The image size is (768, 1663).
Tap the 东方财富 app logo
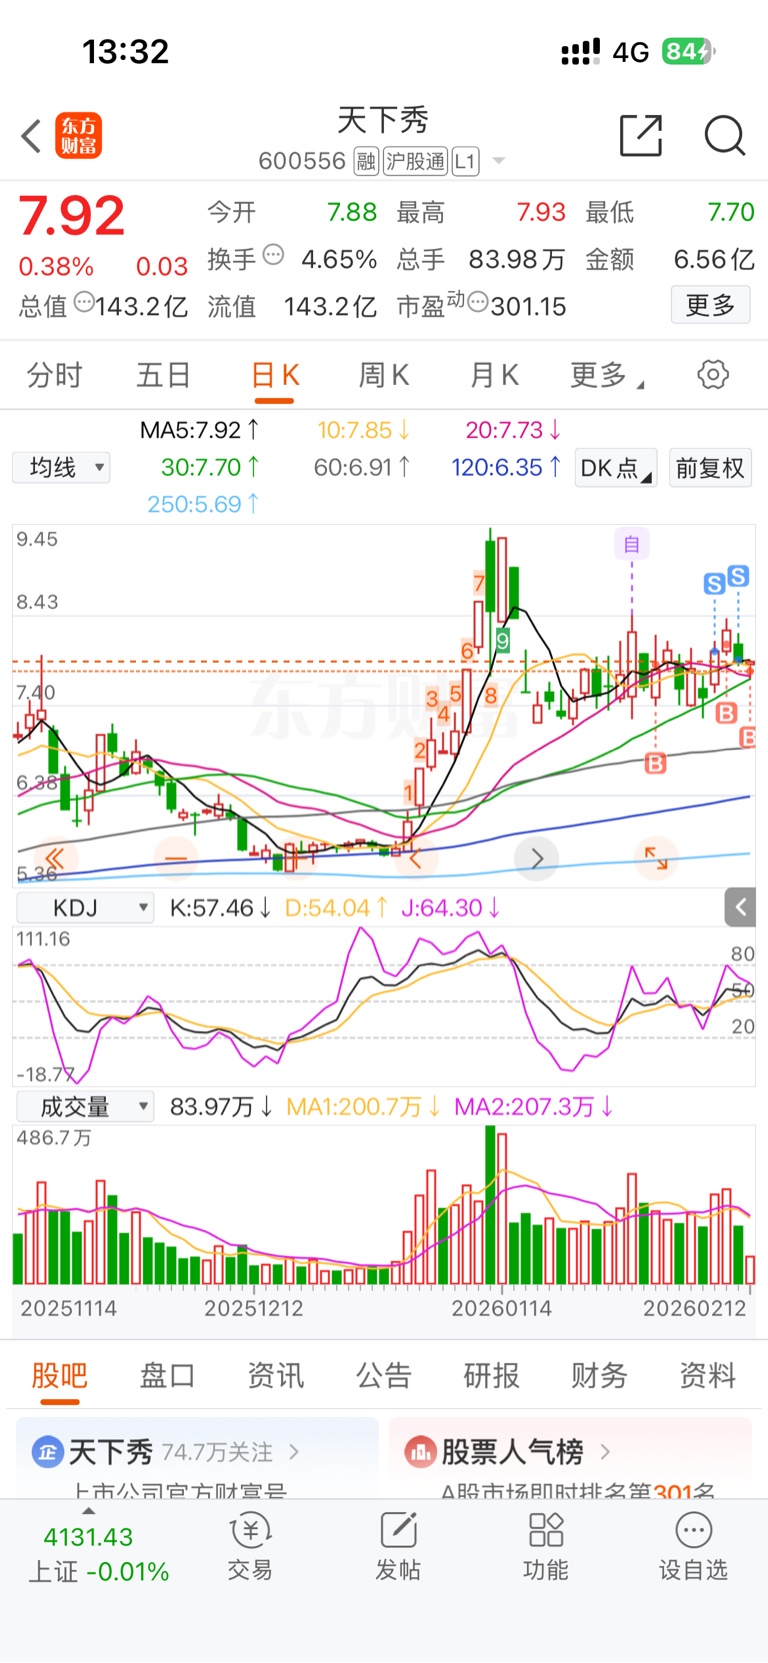pos(79,136)
